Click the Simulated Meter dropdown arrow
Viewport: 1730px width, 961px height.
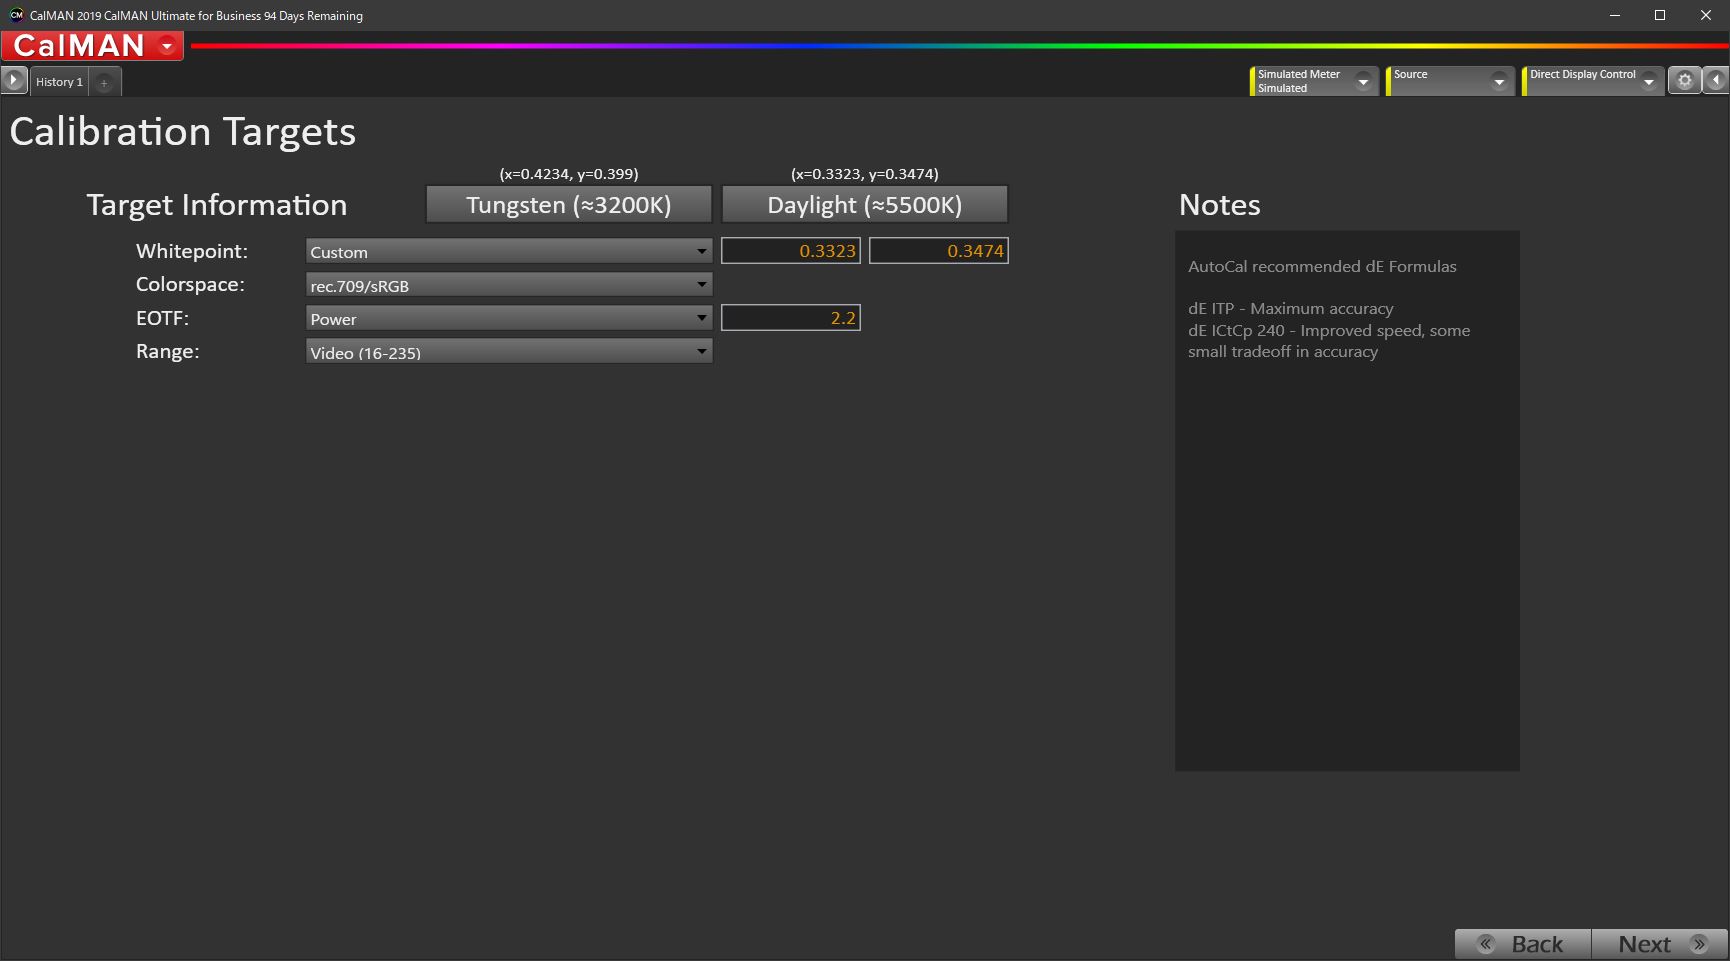point(1363,82)
